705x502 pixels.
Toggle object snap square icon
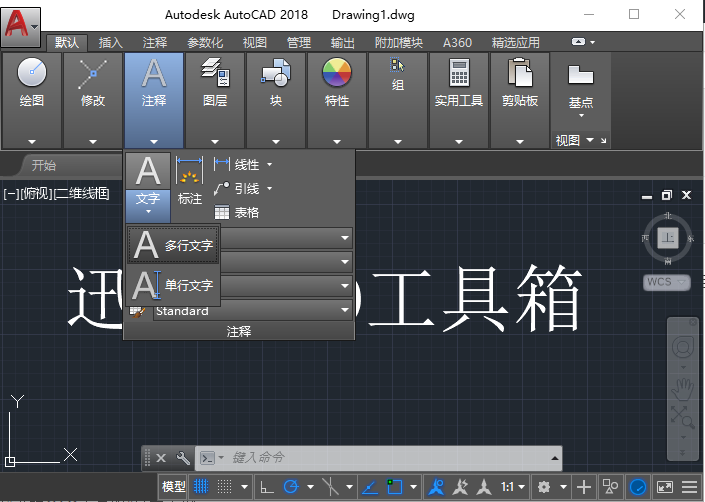pos(394,486)
